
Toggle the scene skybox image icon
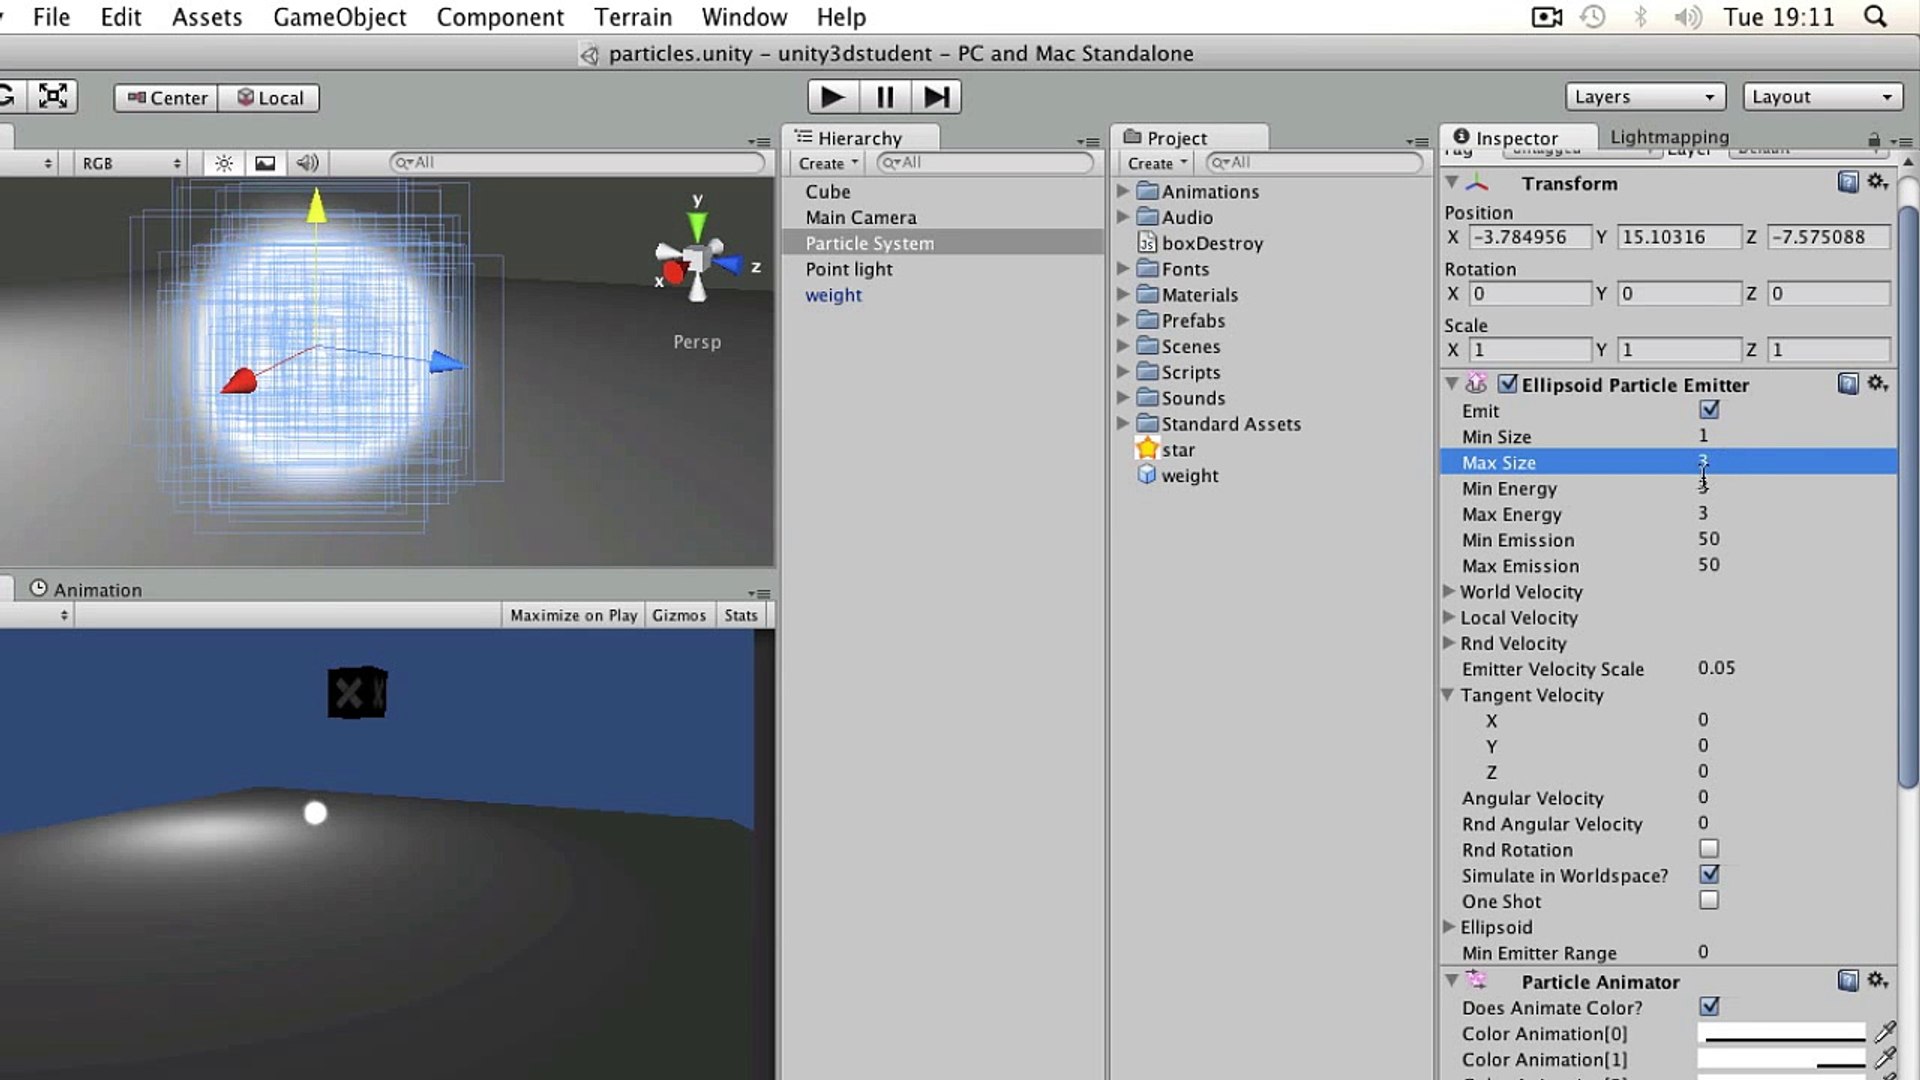pyautogui.click(x=265, y=163)
